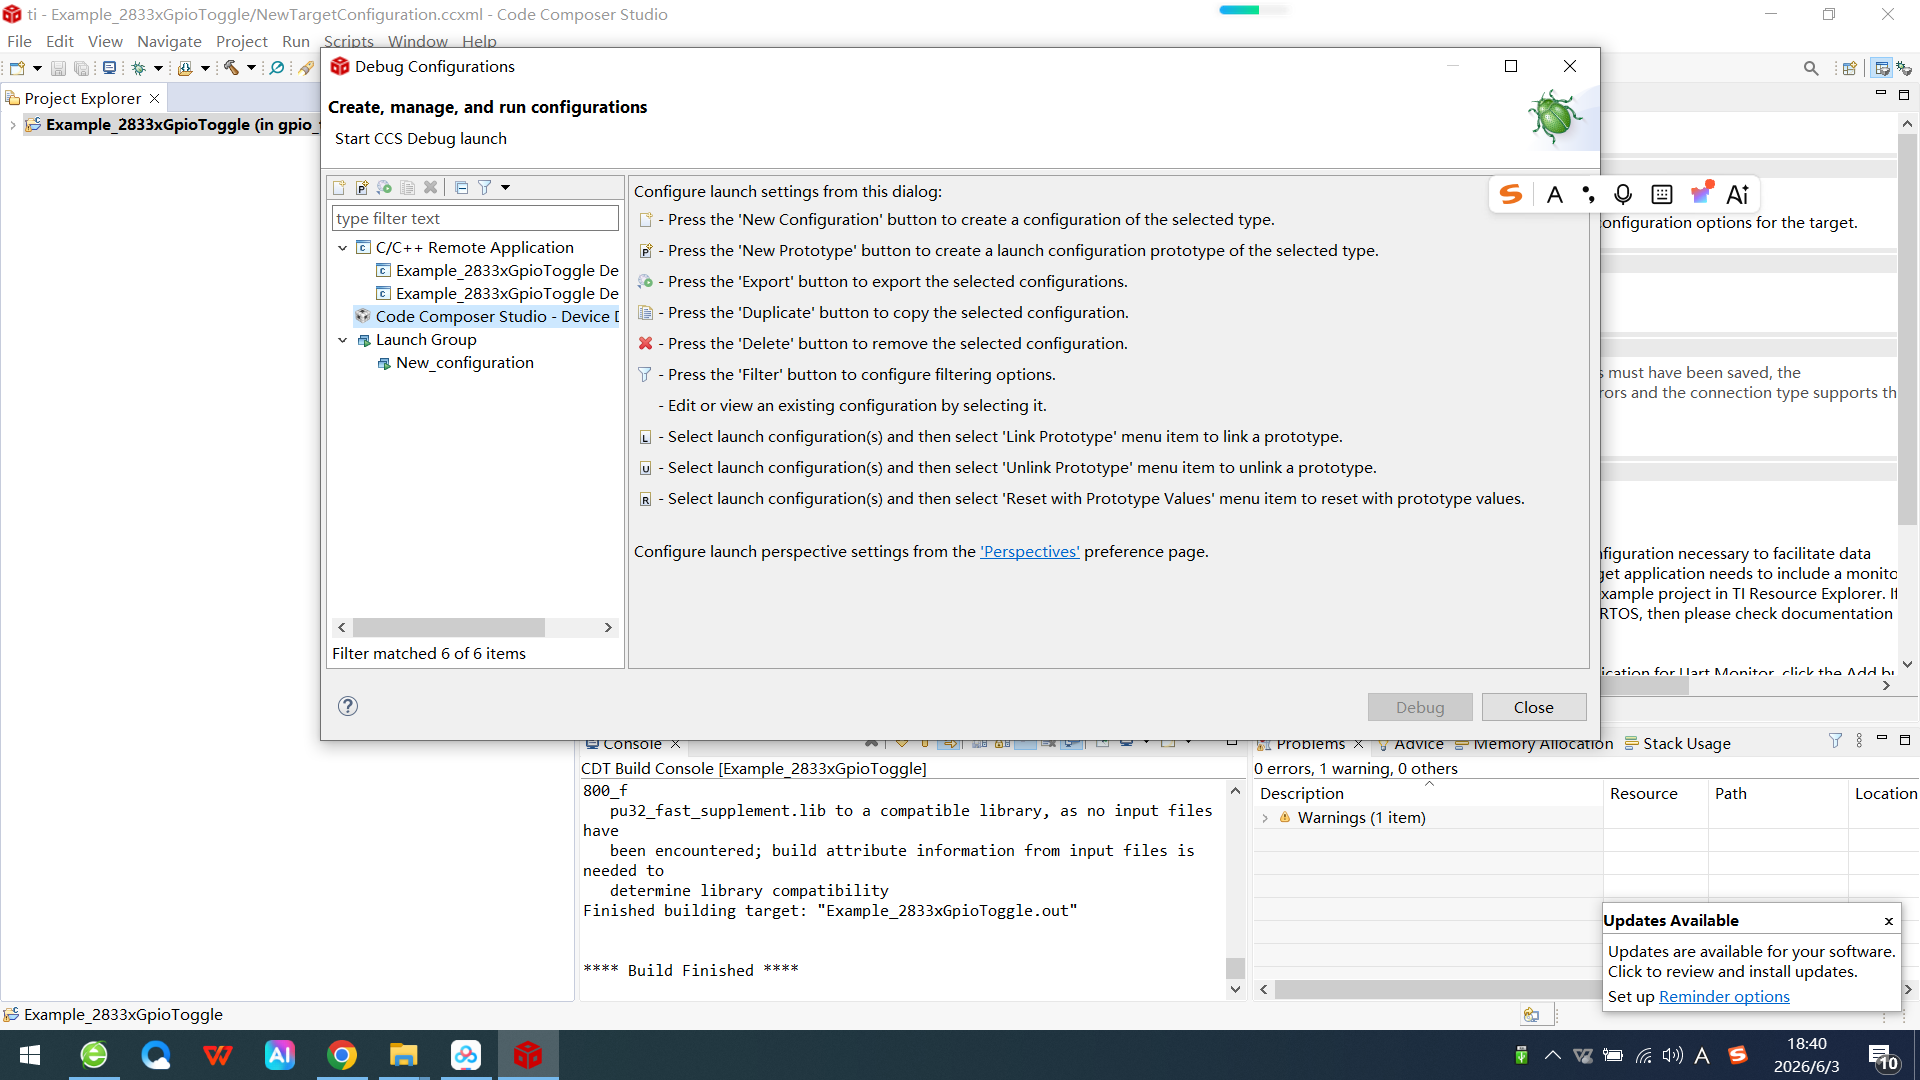1920x1080 pixels.
Task: Click the green Debug bug toolbar icon
Action: pos(139,68)
